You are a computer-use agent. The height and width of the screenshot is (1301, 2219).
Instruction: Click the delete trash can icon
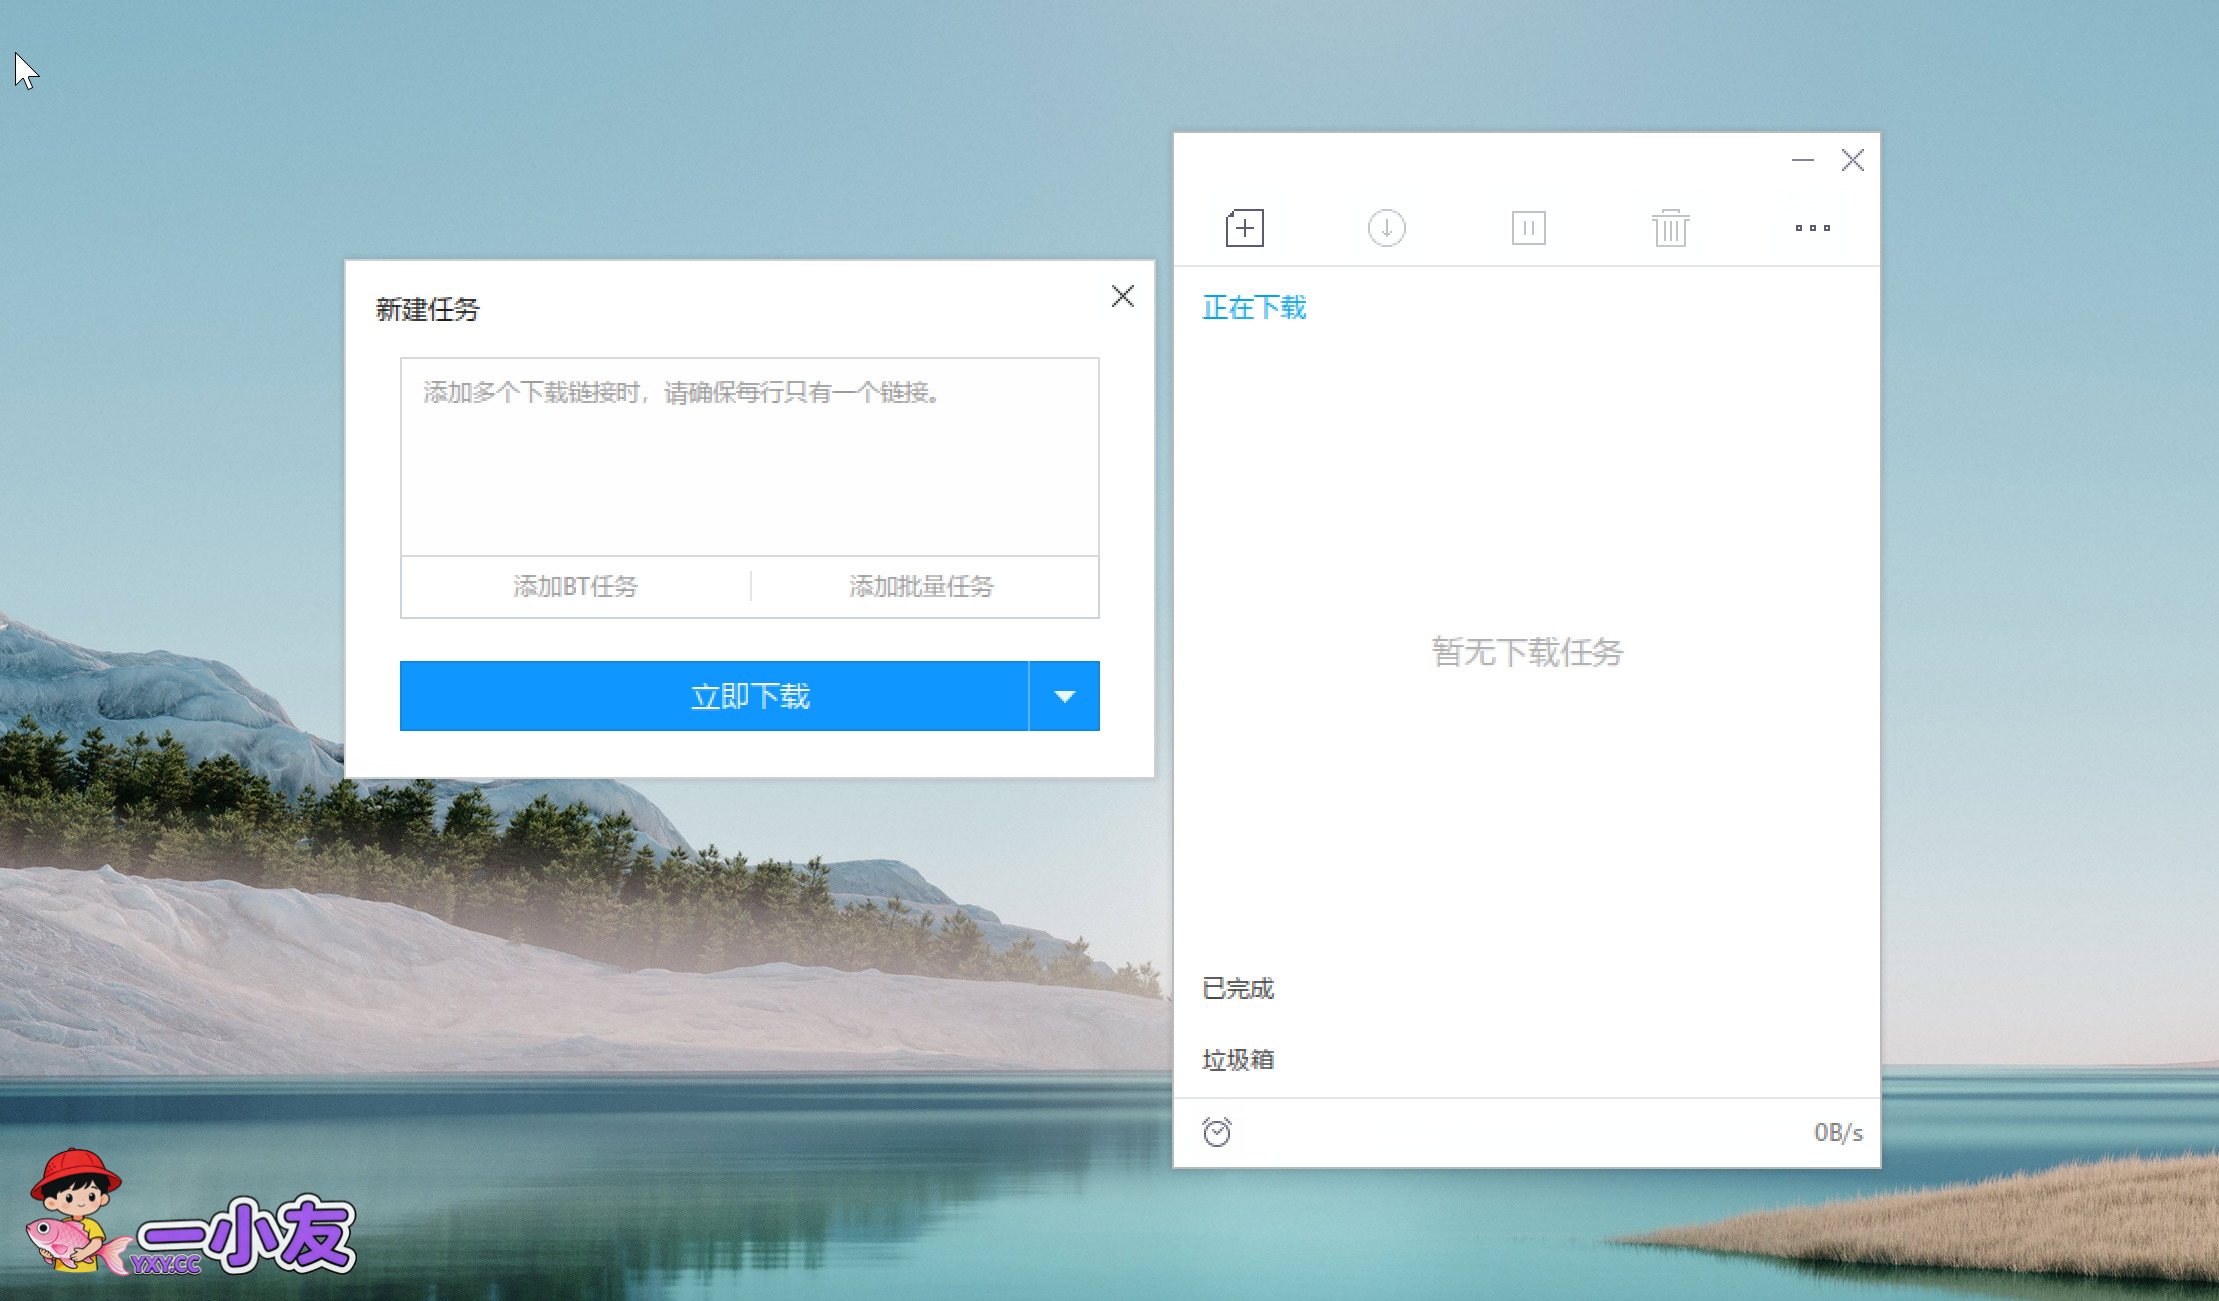(1670, 228)
